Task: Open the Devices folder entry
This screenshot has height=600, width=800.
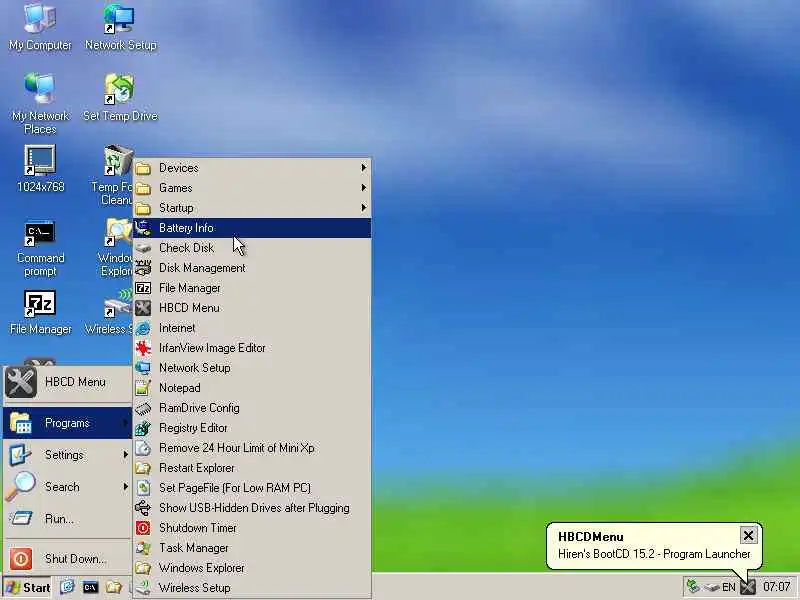Action: coord(252,168)
